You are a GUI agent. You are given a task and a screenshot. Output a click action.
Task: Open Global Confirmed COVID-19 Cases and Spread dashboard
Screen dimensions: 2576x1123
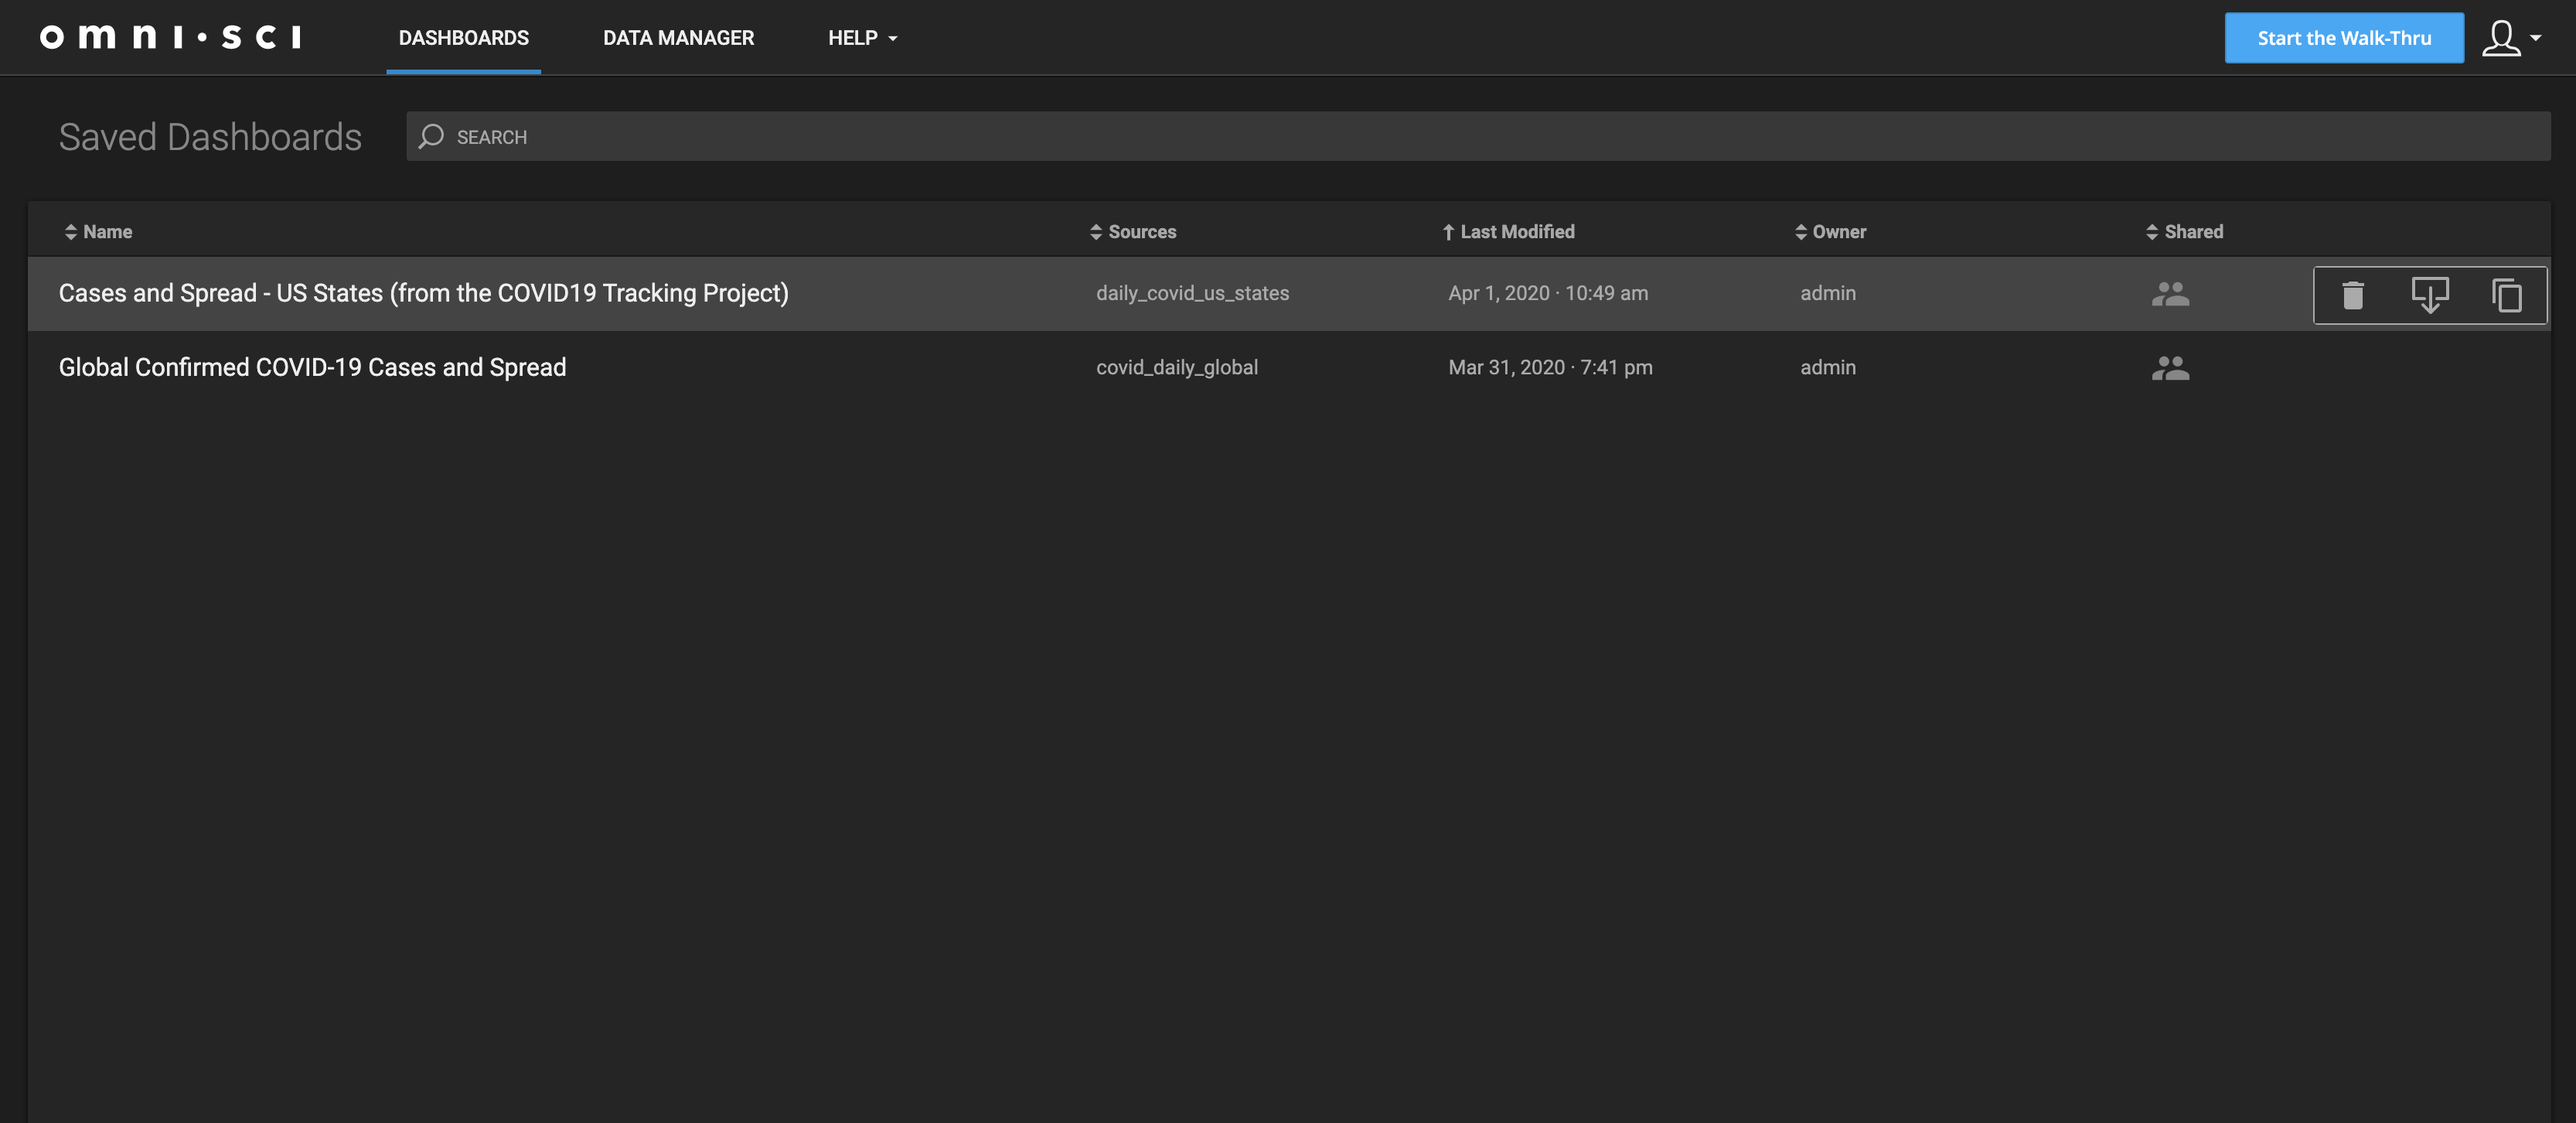click(312, 368)
